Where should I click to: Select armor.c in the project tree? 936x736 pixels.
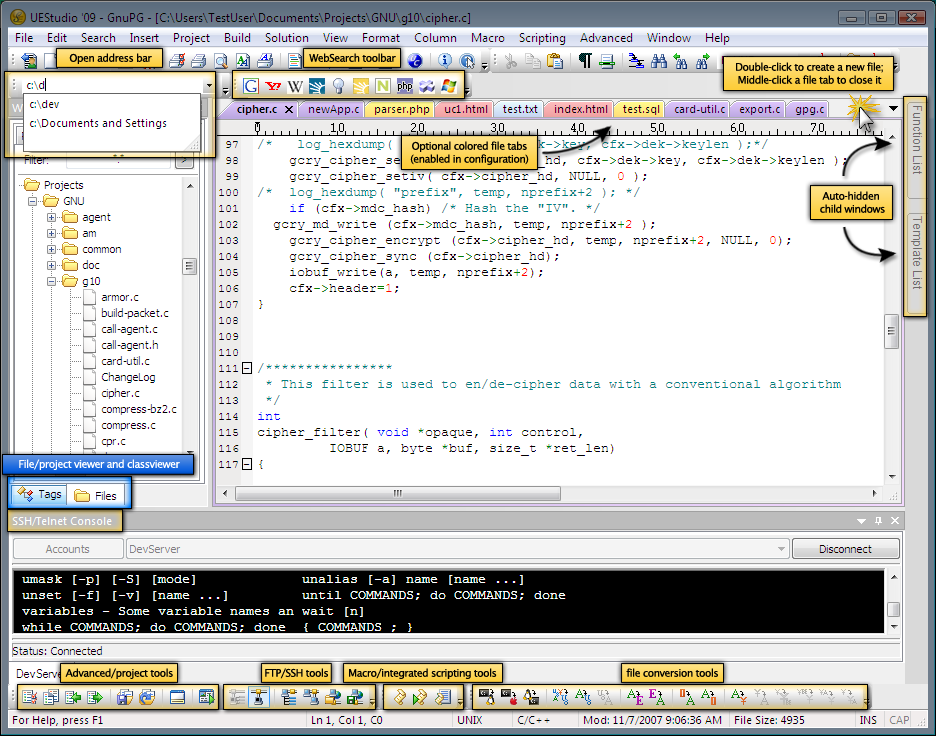tap(120, 297)
